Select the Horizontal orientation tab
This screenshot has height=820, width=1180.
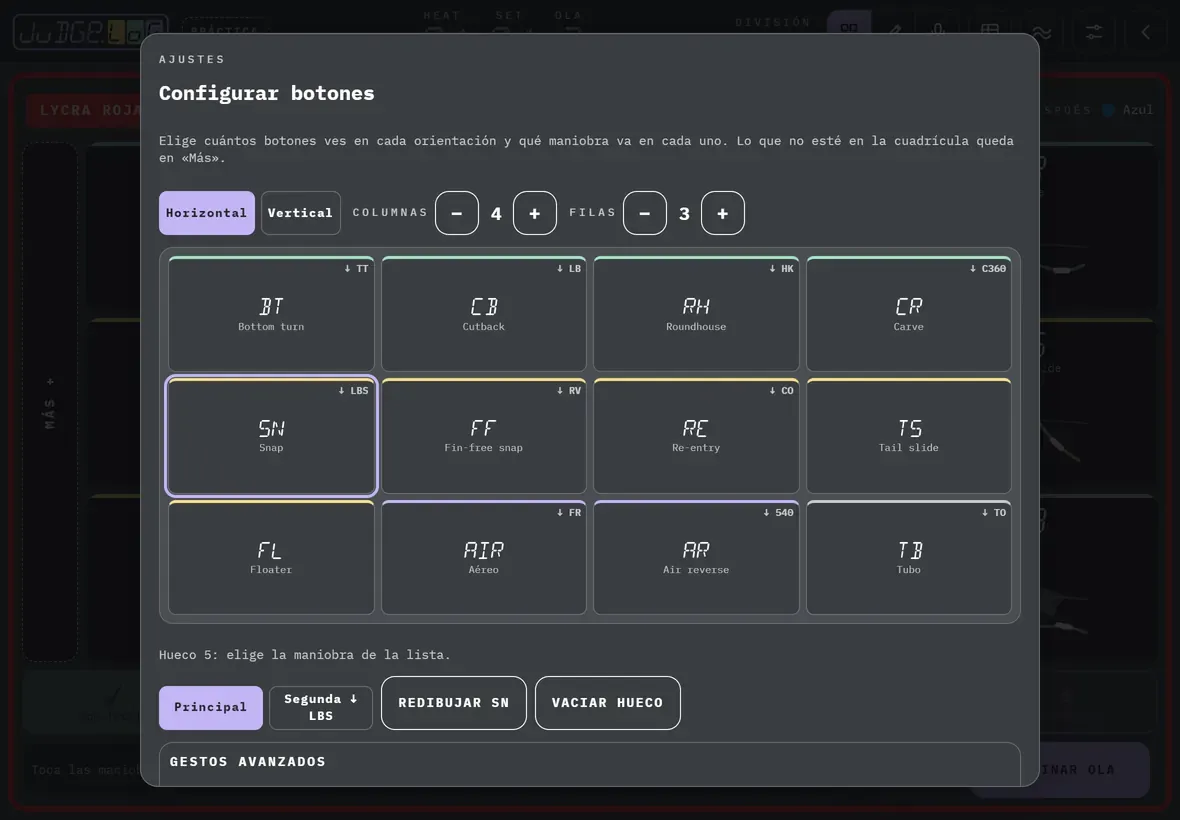tap(206, 213)
